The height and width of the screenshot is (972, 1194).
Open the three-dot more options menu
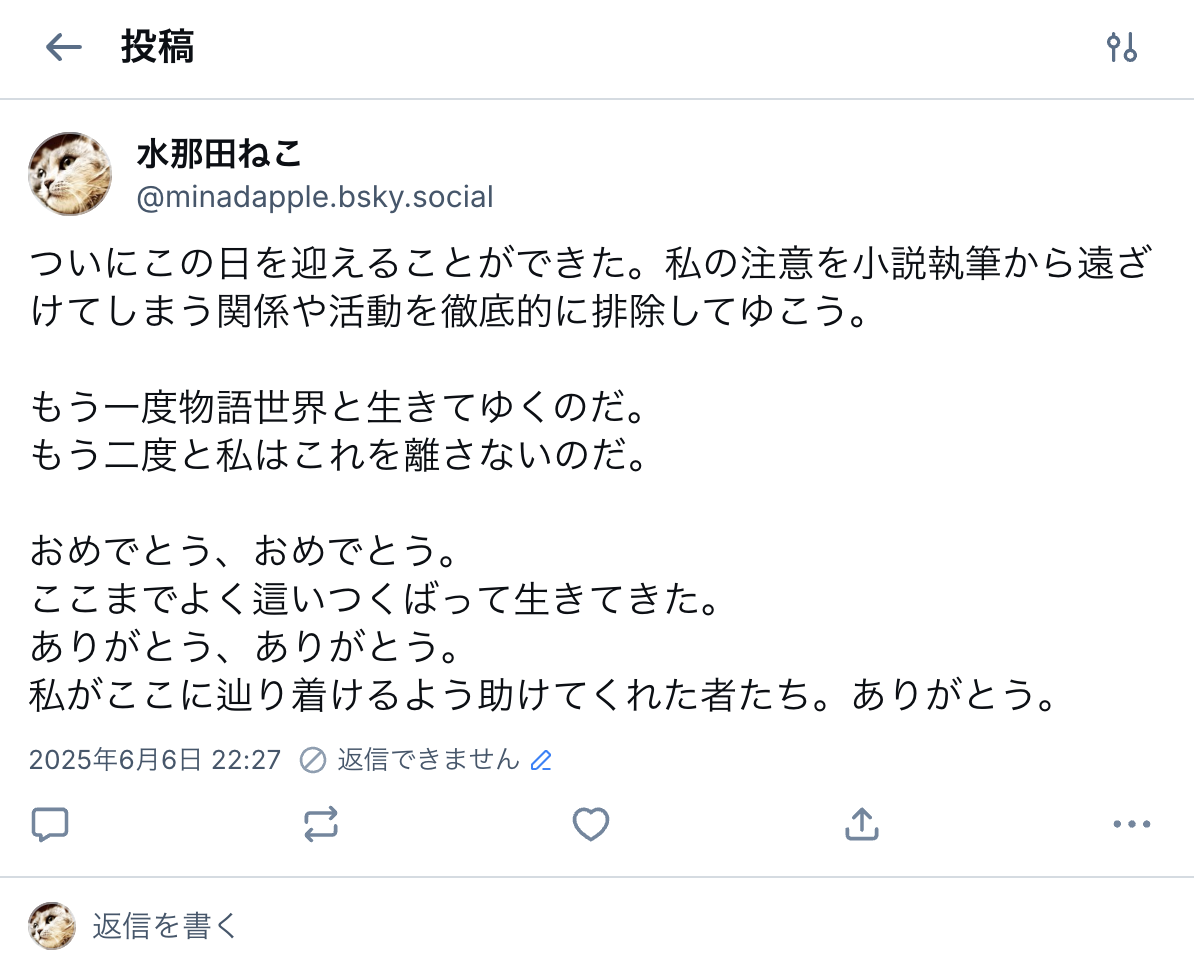(1132, 824)
